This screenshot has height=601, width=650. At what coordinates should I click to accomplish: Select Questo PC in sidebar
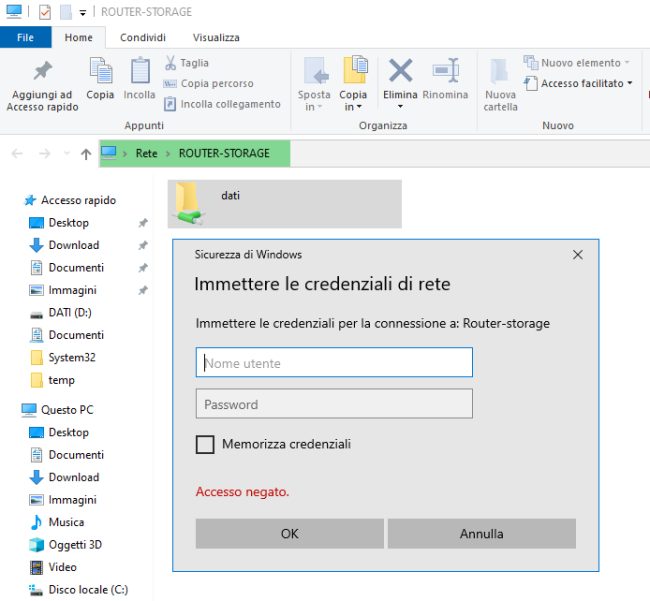[x=67, y=410]
